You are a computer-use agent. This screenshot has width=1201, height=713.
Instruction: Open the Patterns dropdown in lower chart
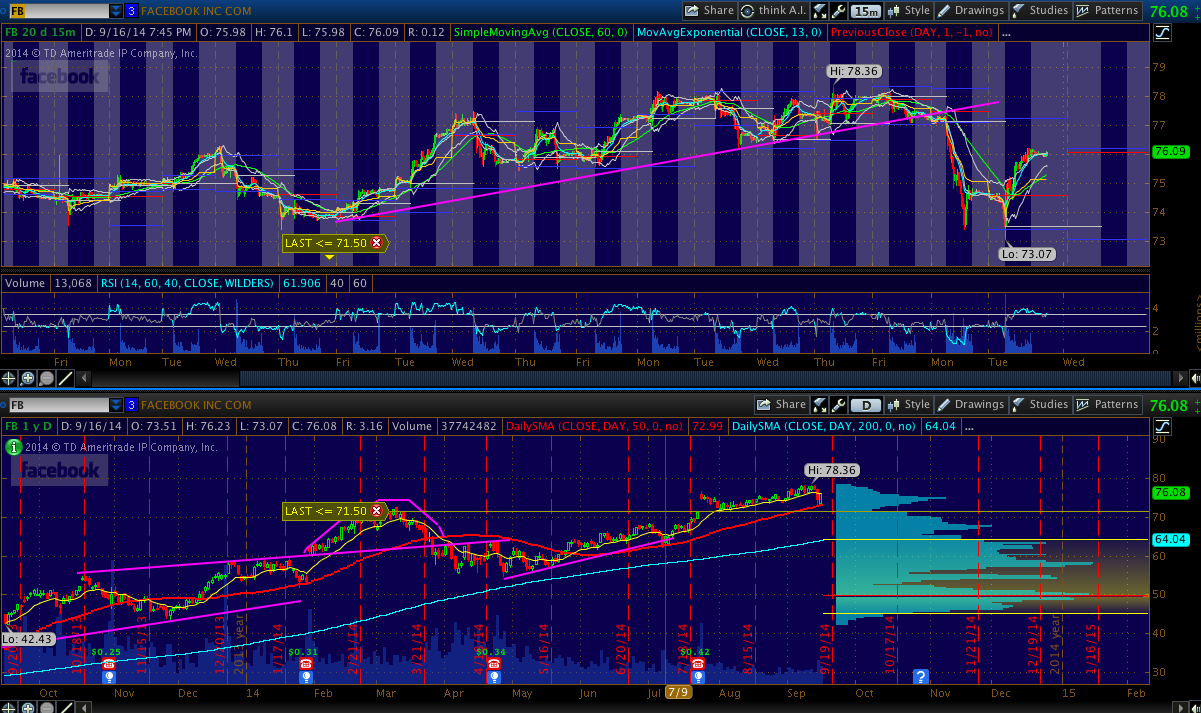click(x=1107, y=405)
